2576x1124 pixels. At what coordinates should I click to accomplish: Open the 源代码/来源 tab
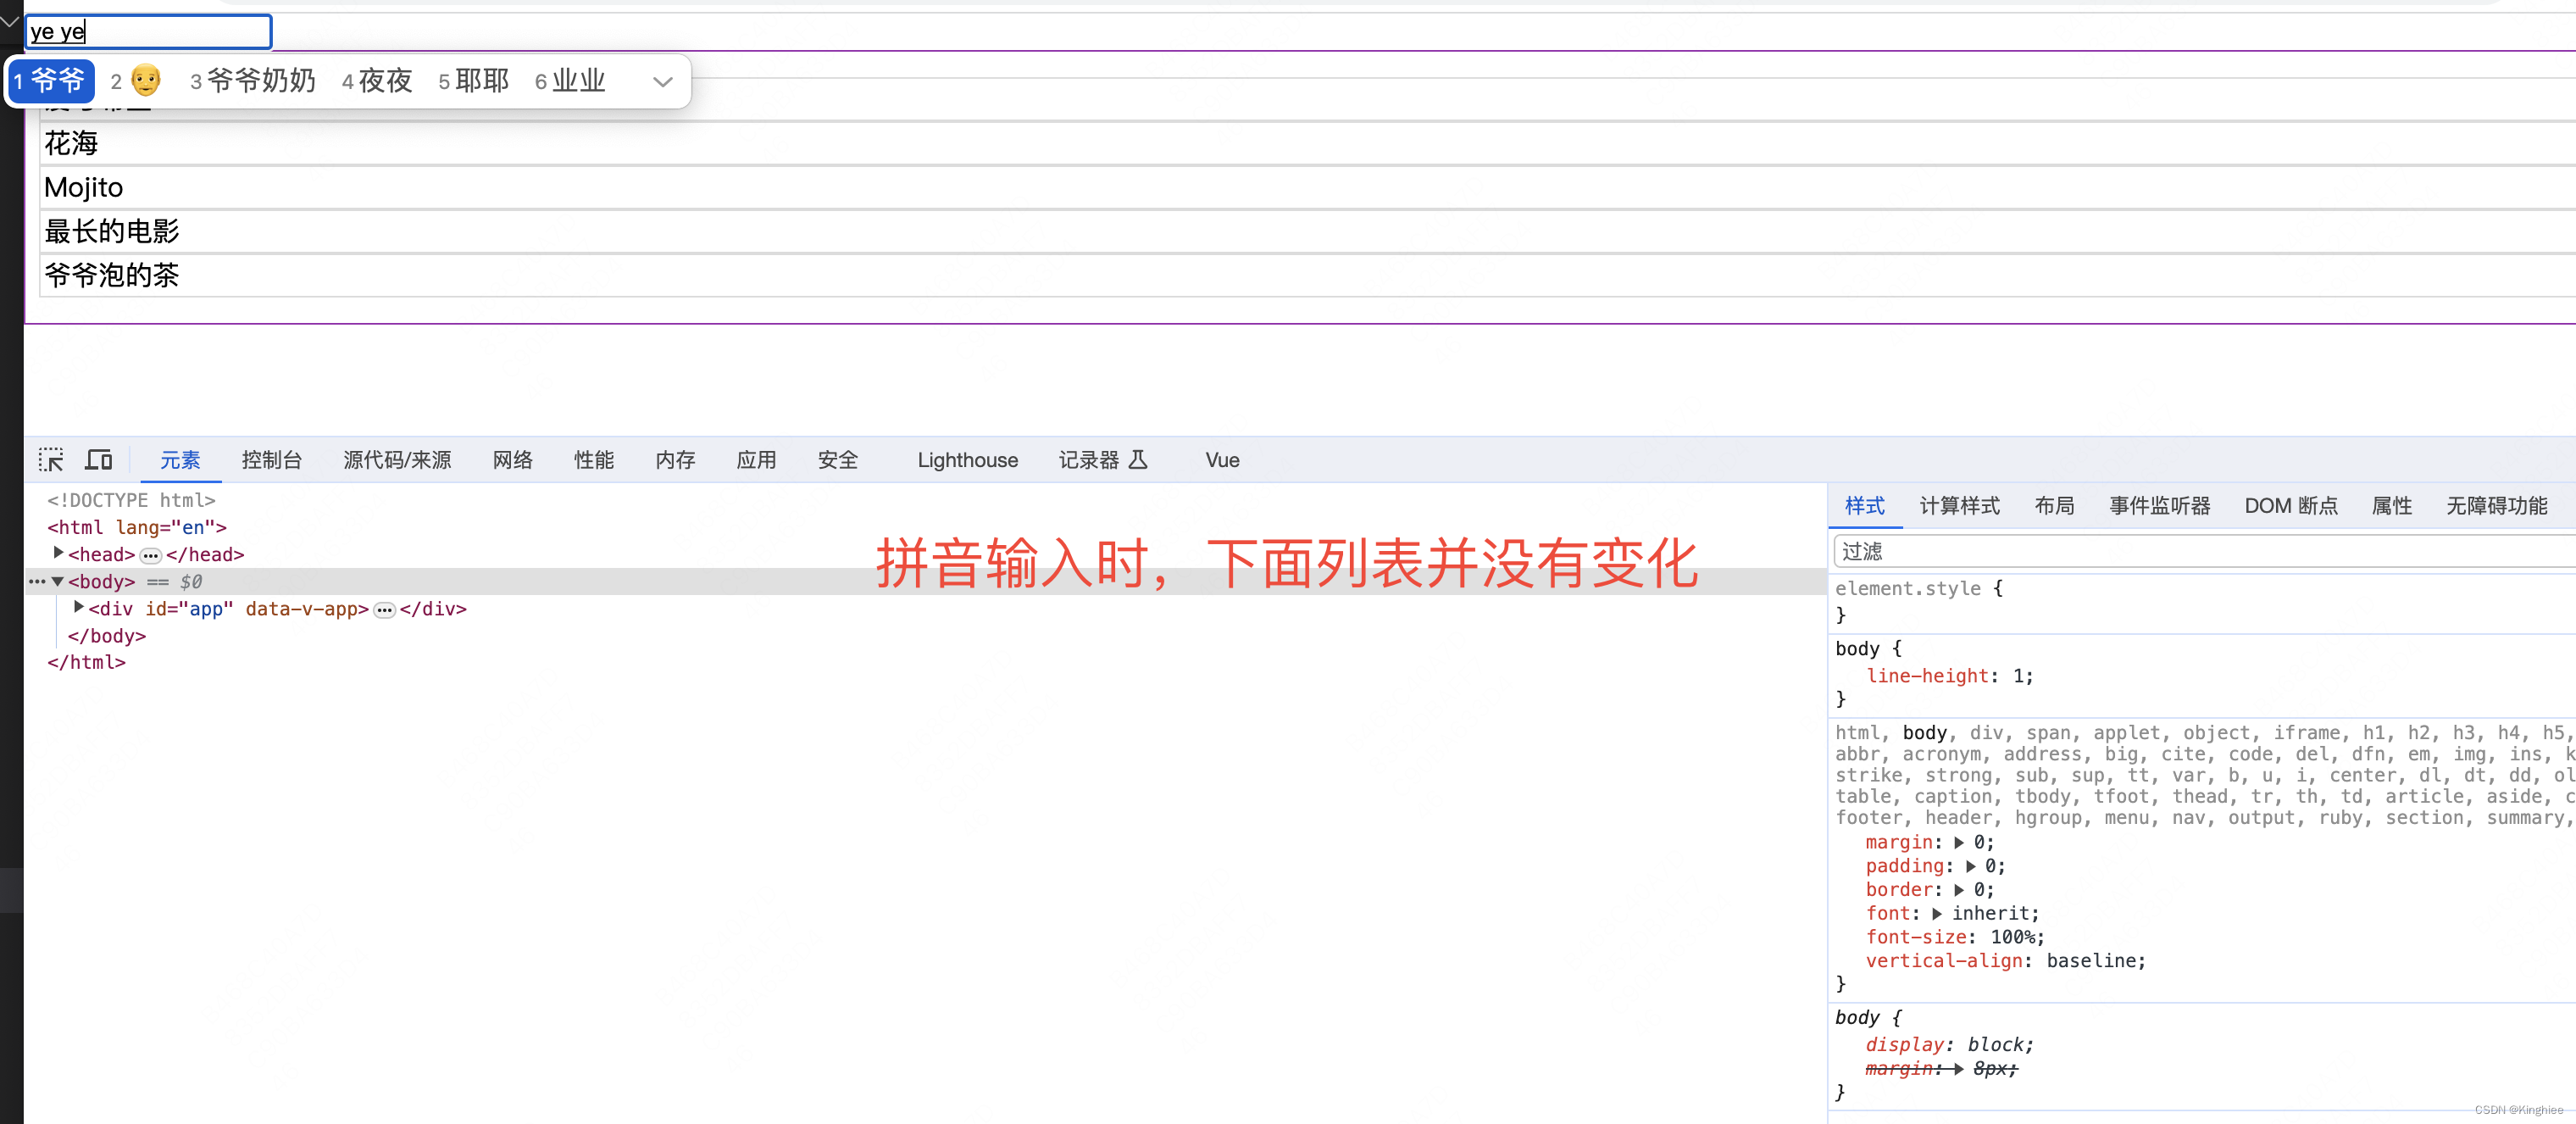click(x=397, y=460)
